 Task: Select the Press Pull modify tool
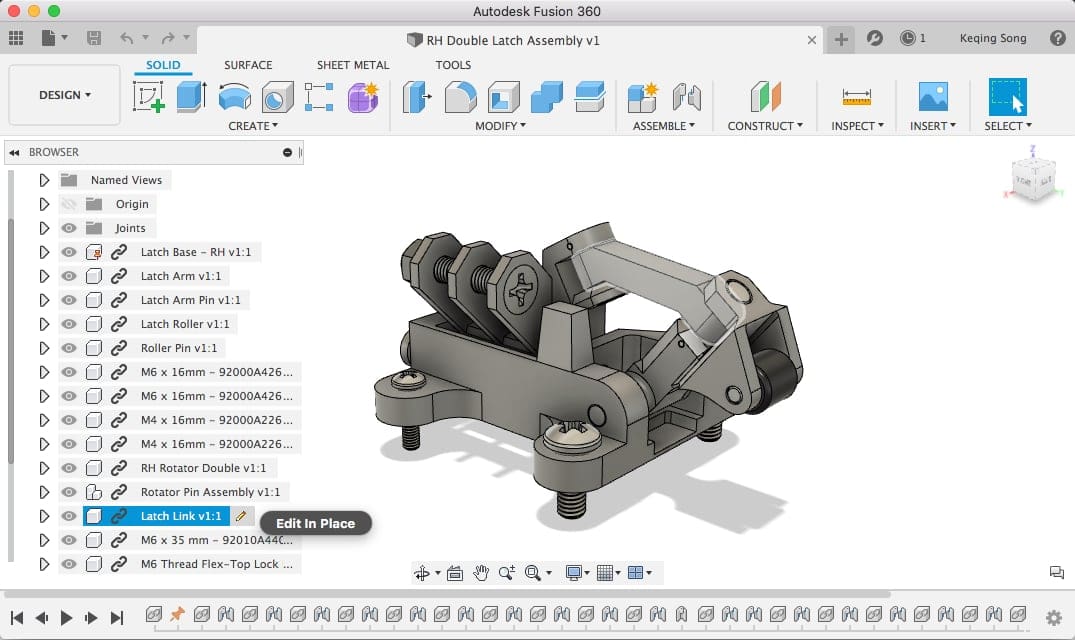click(416, 97)
